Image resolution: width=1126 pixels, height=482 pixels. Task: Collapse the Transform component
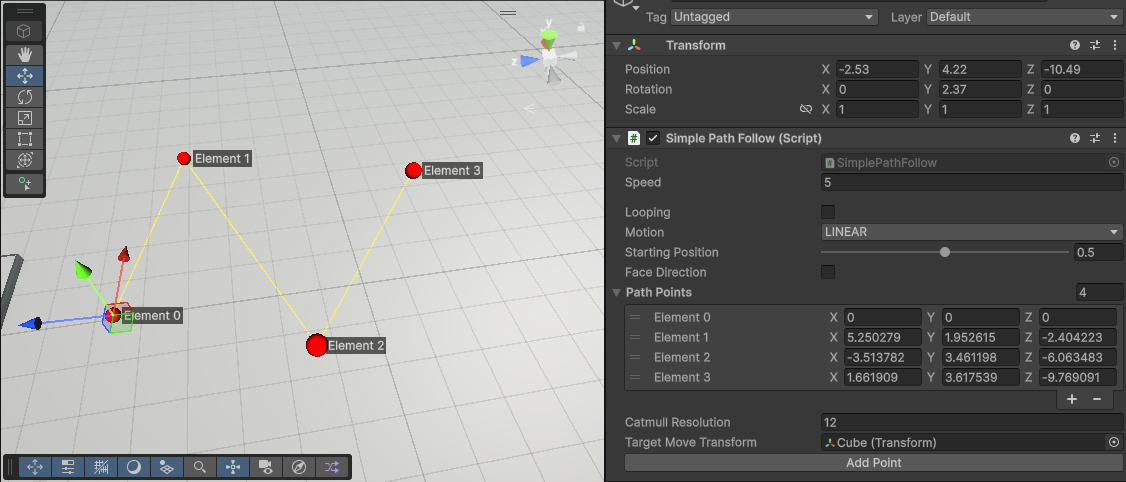point(616,45)
